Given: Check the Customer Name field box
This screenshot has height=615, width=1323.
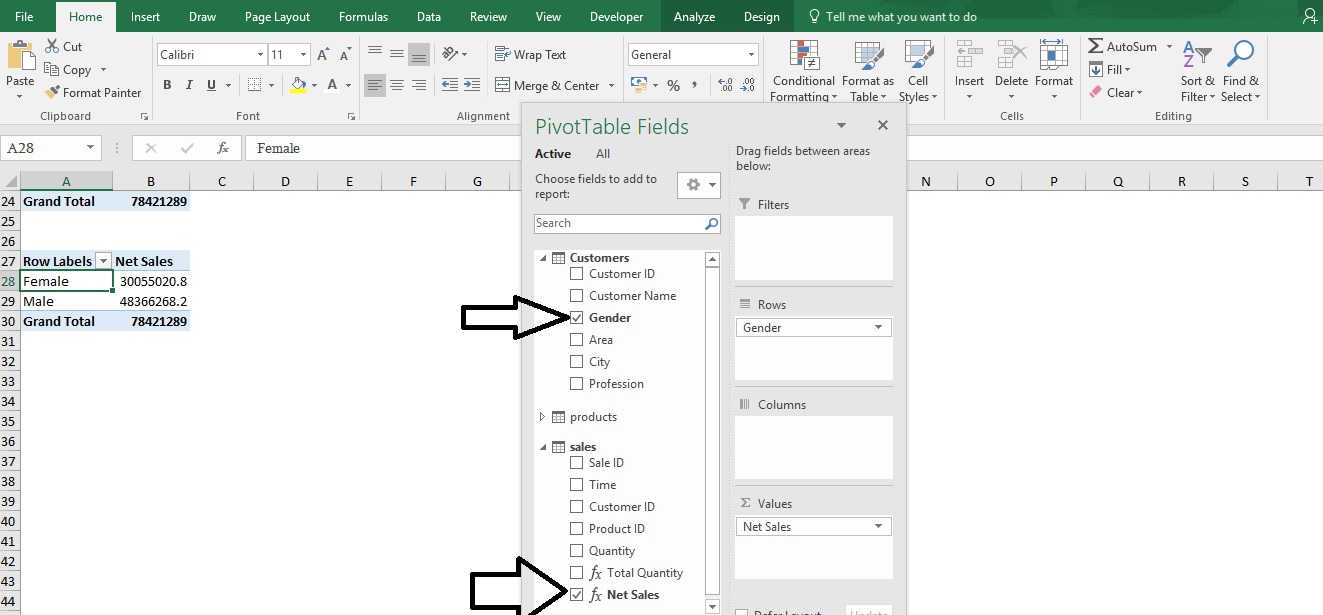Looking at the screenshot, I should tap(576, 295).
